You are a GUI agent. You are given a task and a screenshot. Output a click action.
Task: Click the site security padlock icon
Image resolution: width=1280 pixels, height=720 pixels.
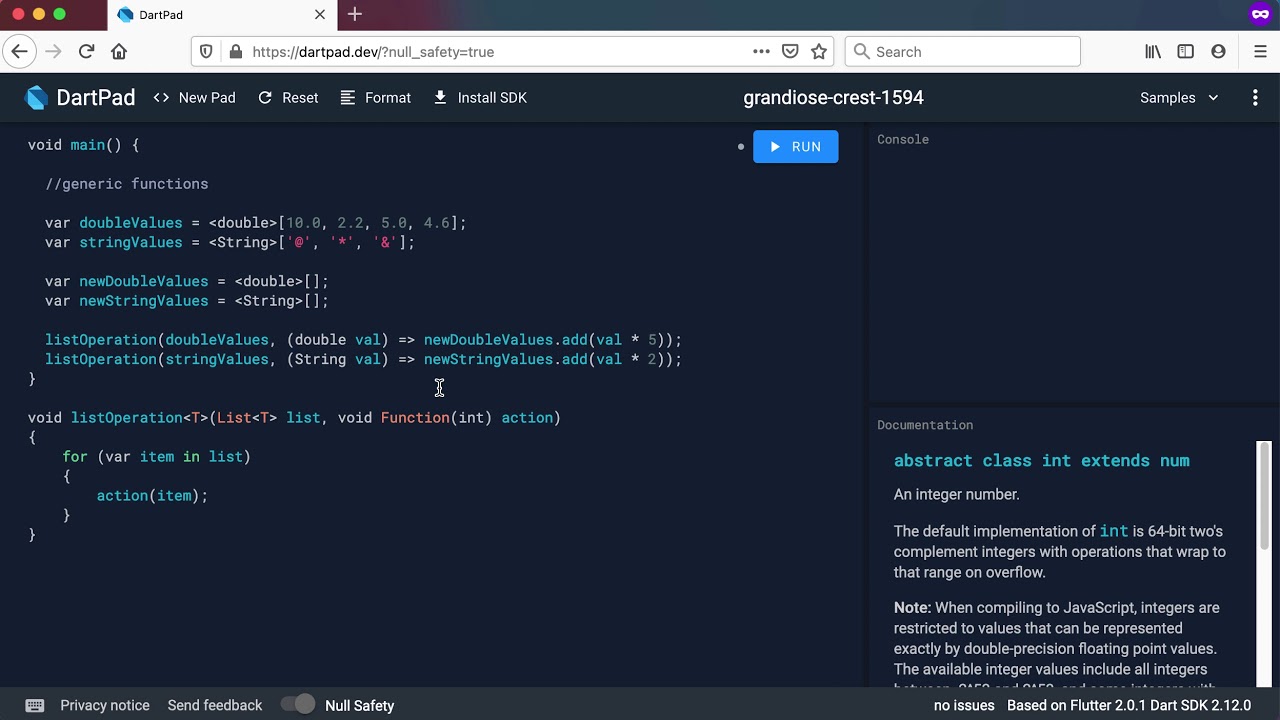point(236,51)
